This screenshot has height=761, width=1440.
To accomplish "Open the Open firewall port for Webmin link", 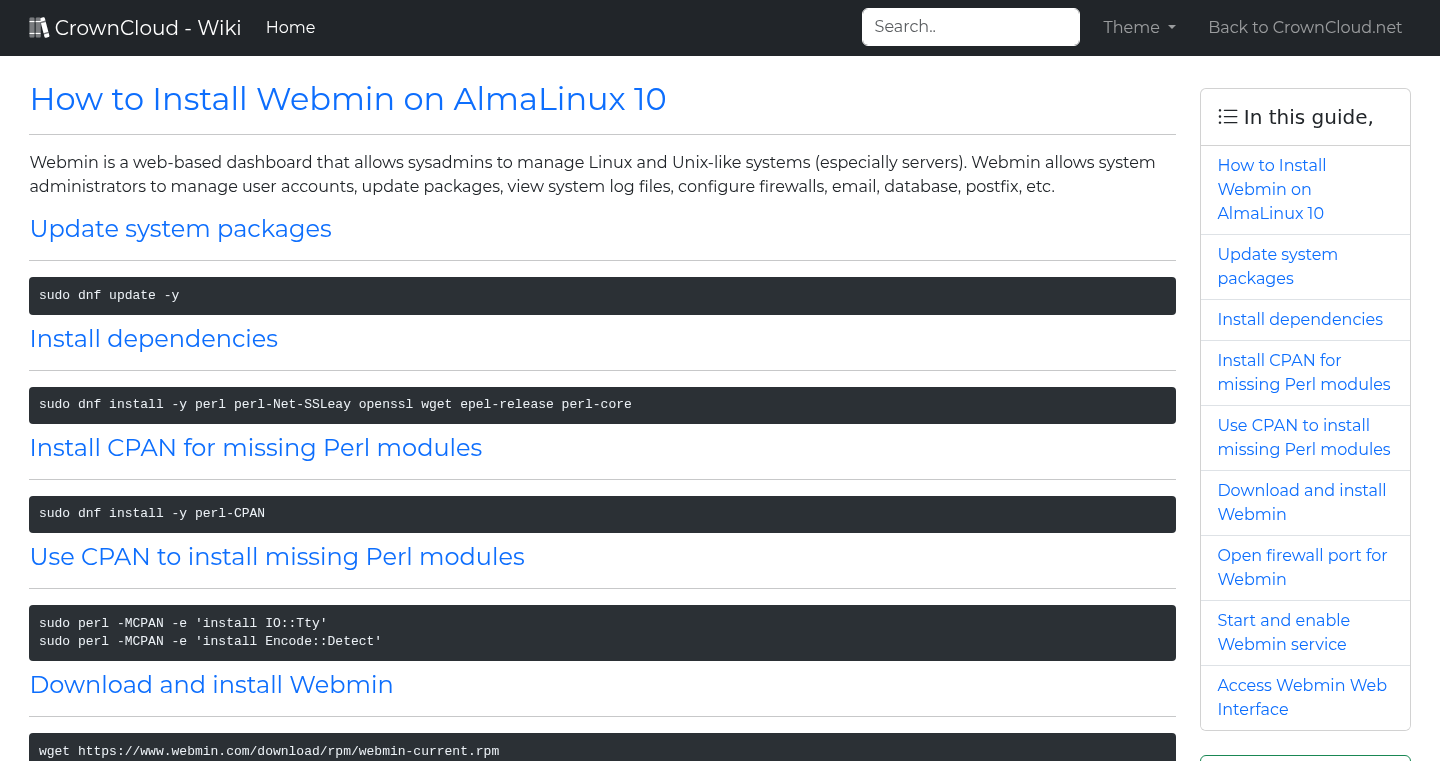I will pos(1302,567).
